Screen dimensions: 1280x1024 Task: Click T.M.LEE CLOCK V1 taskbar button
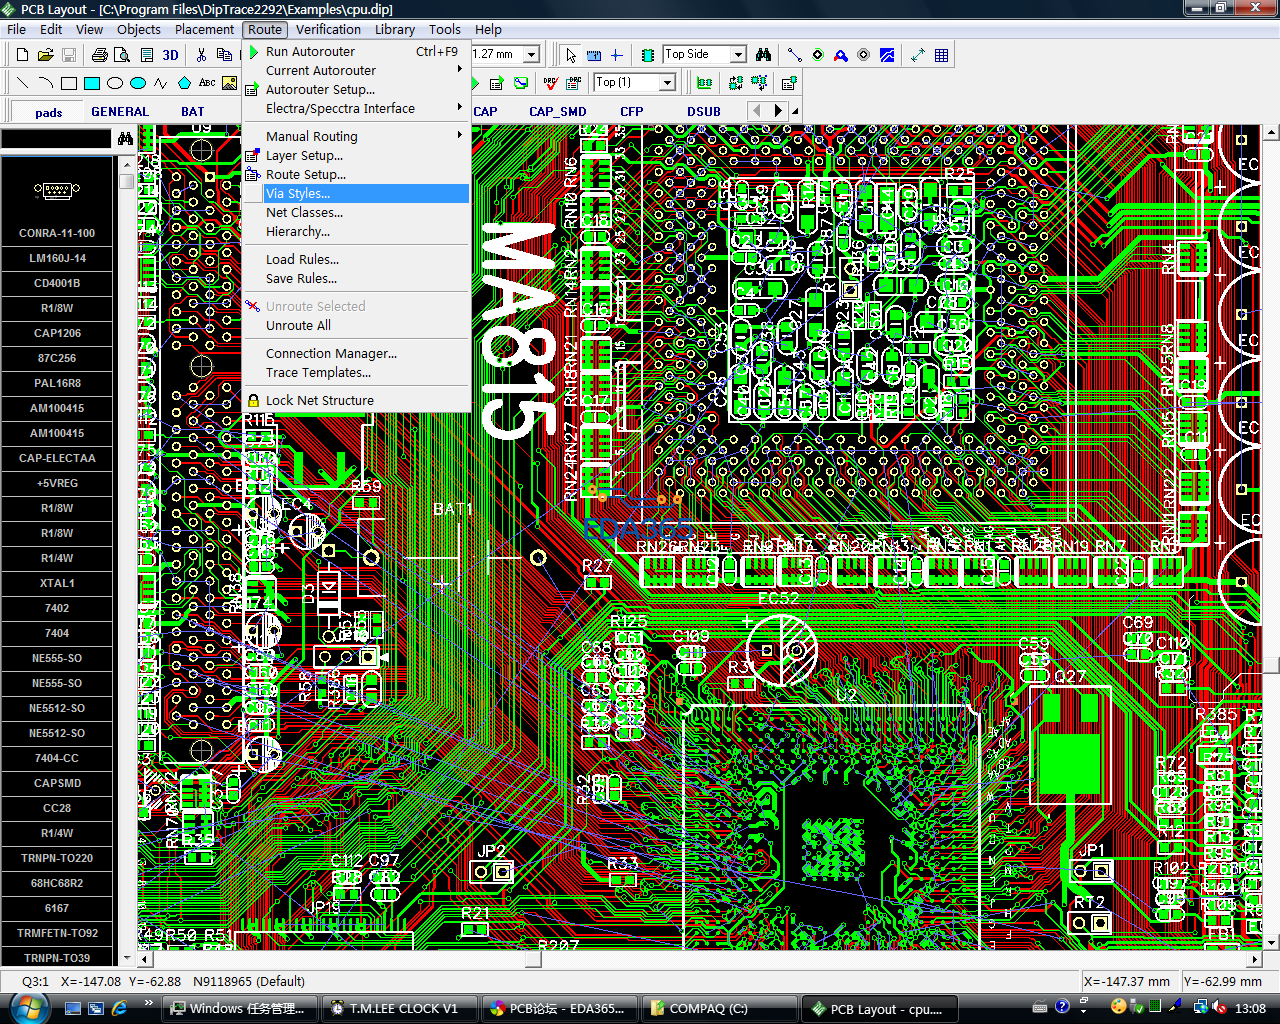pos(400,1008)
